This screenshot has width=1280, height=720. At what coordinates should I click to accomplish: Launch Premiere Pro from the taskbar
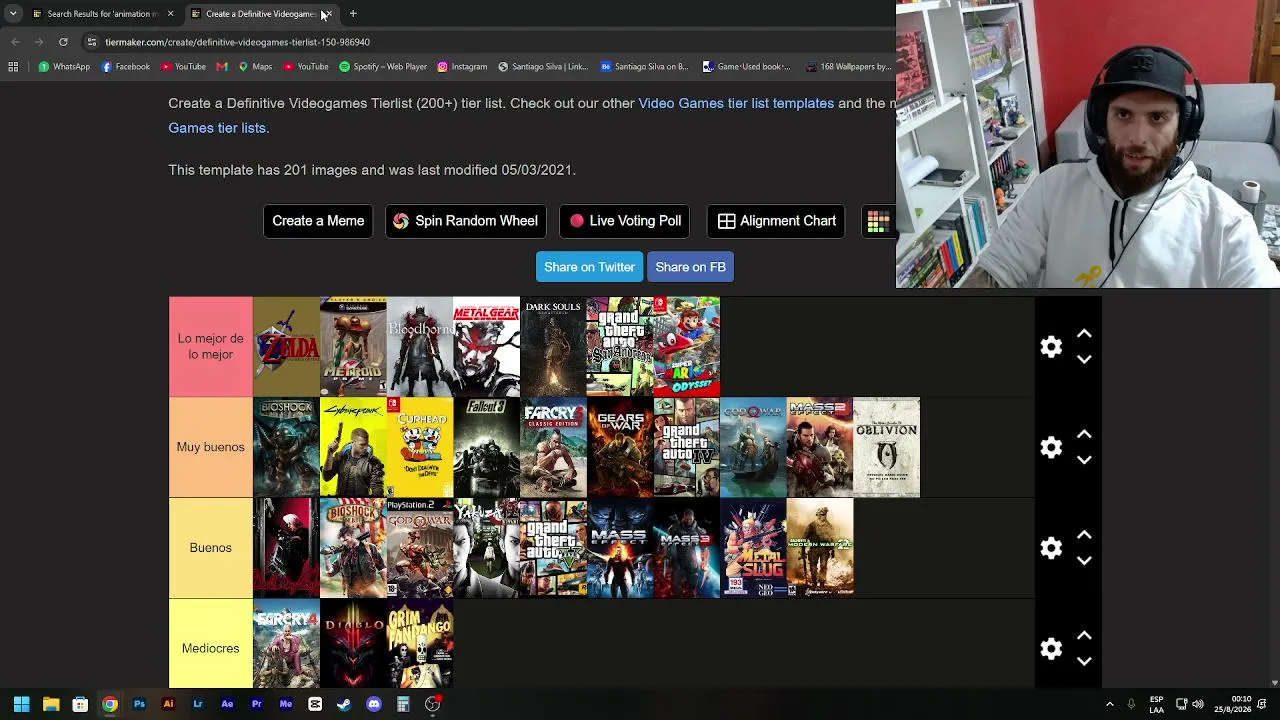pyautogui.click(x=256, y=704)
